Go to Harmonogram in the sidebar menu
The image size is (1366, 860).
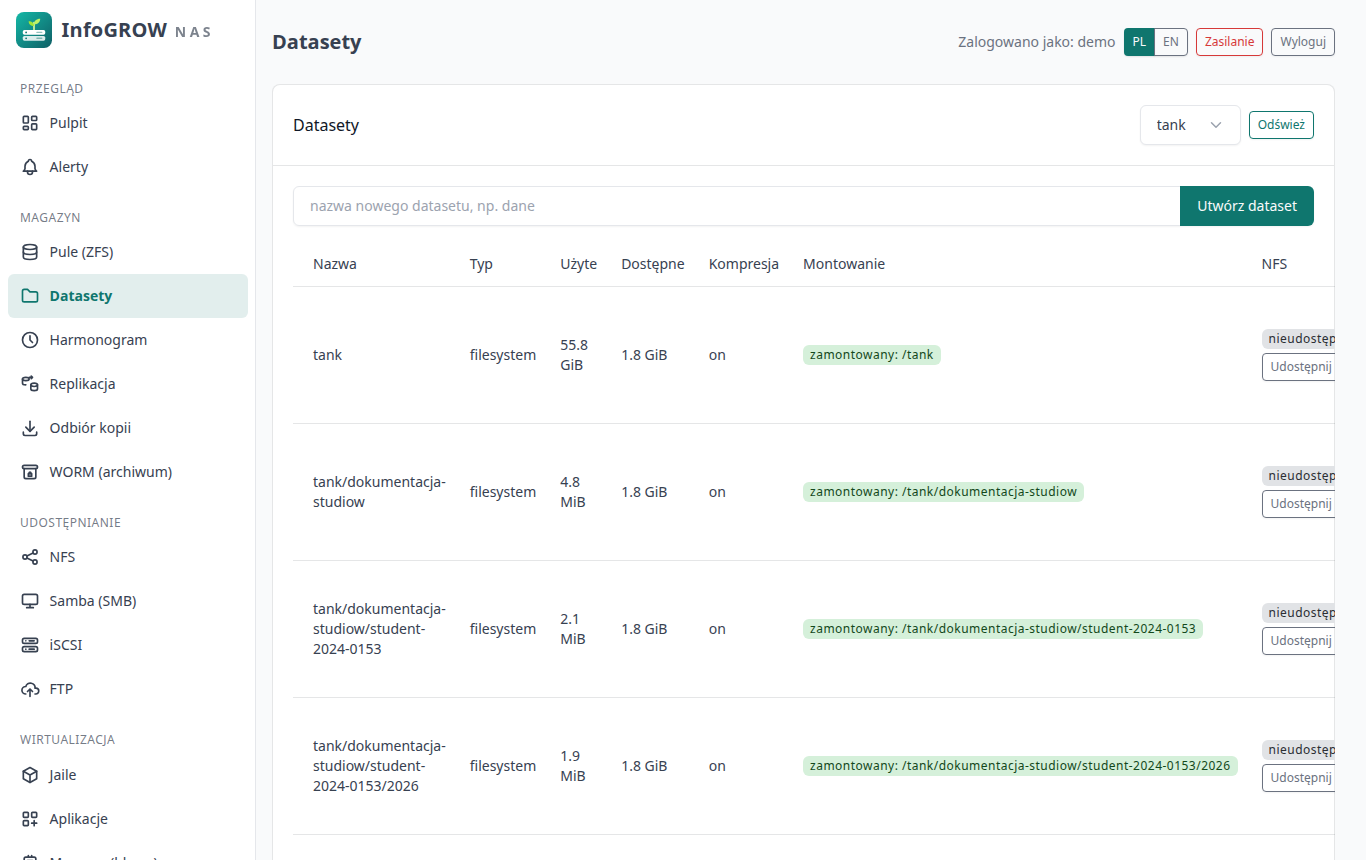[128, 340]
